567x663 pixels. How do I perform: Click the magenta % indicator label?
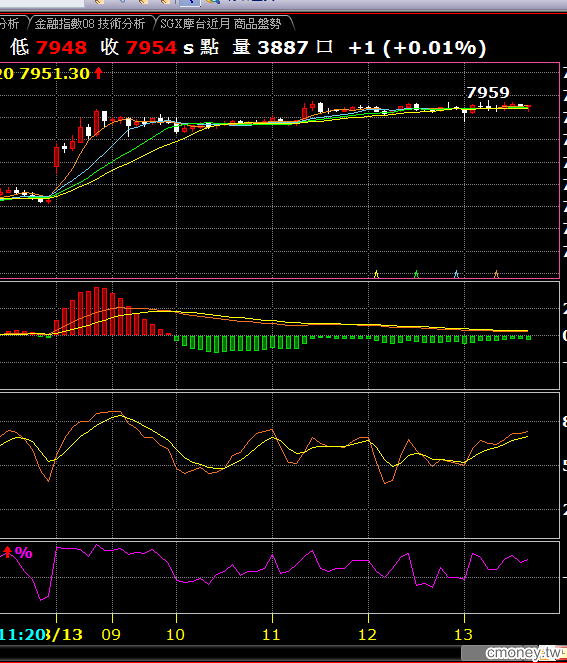[23, 553]
